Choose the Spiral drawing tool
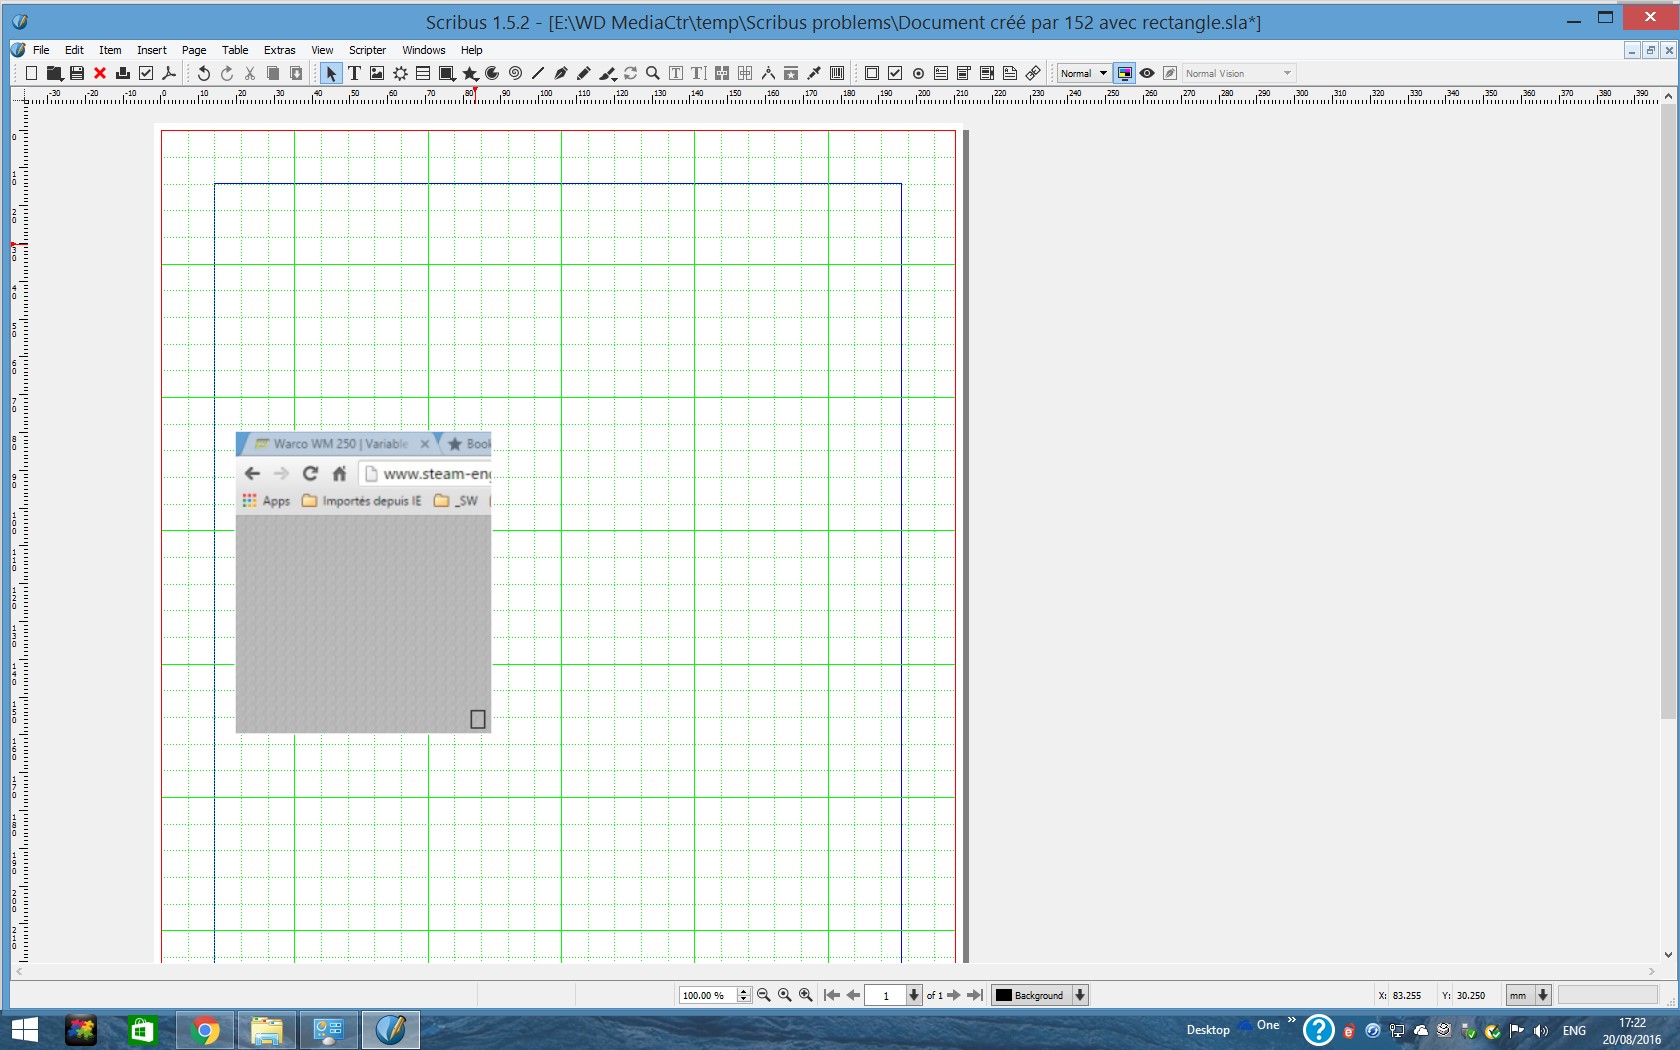Image resolution: width=1680 pixels, height=1050 pixels. point(515,73)
